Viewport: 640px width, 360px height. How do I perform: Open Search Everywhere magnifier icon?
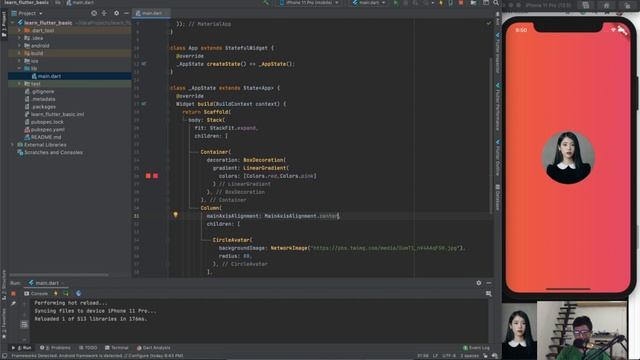[496, 3]
